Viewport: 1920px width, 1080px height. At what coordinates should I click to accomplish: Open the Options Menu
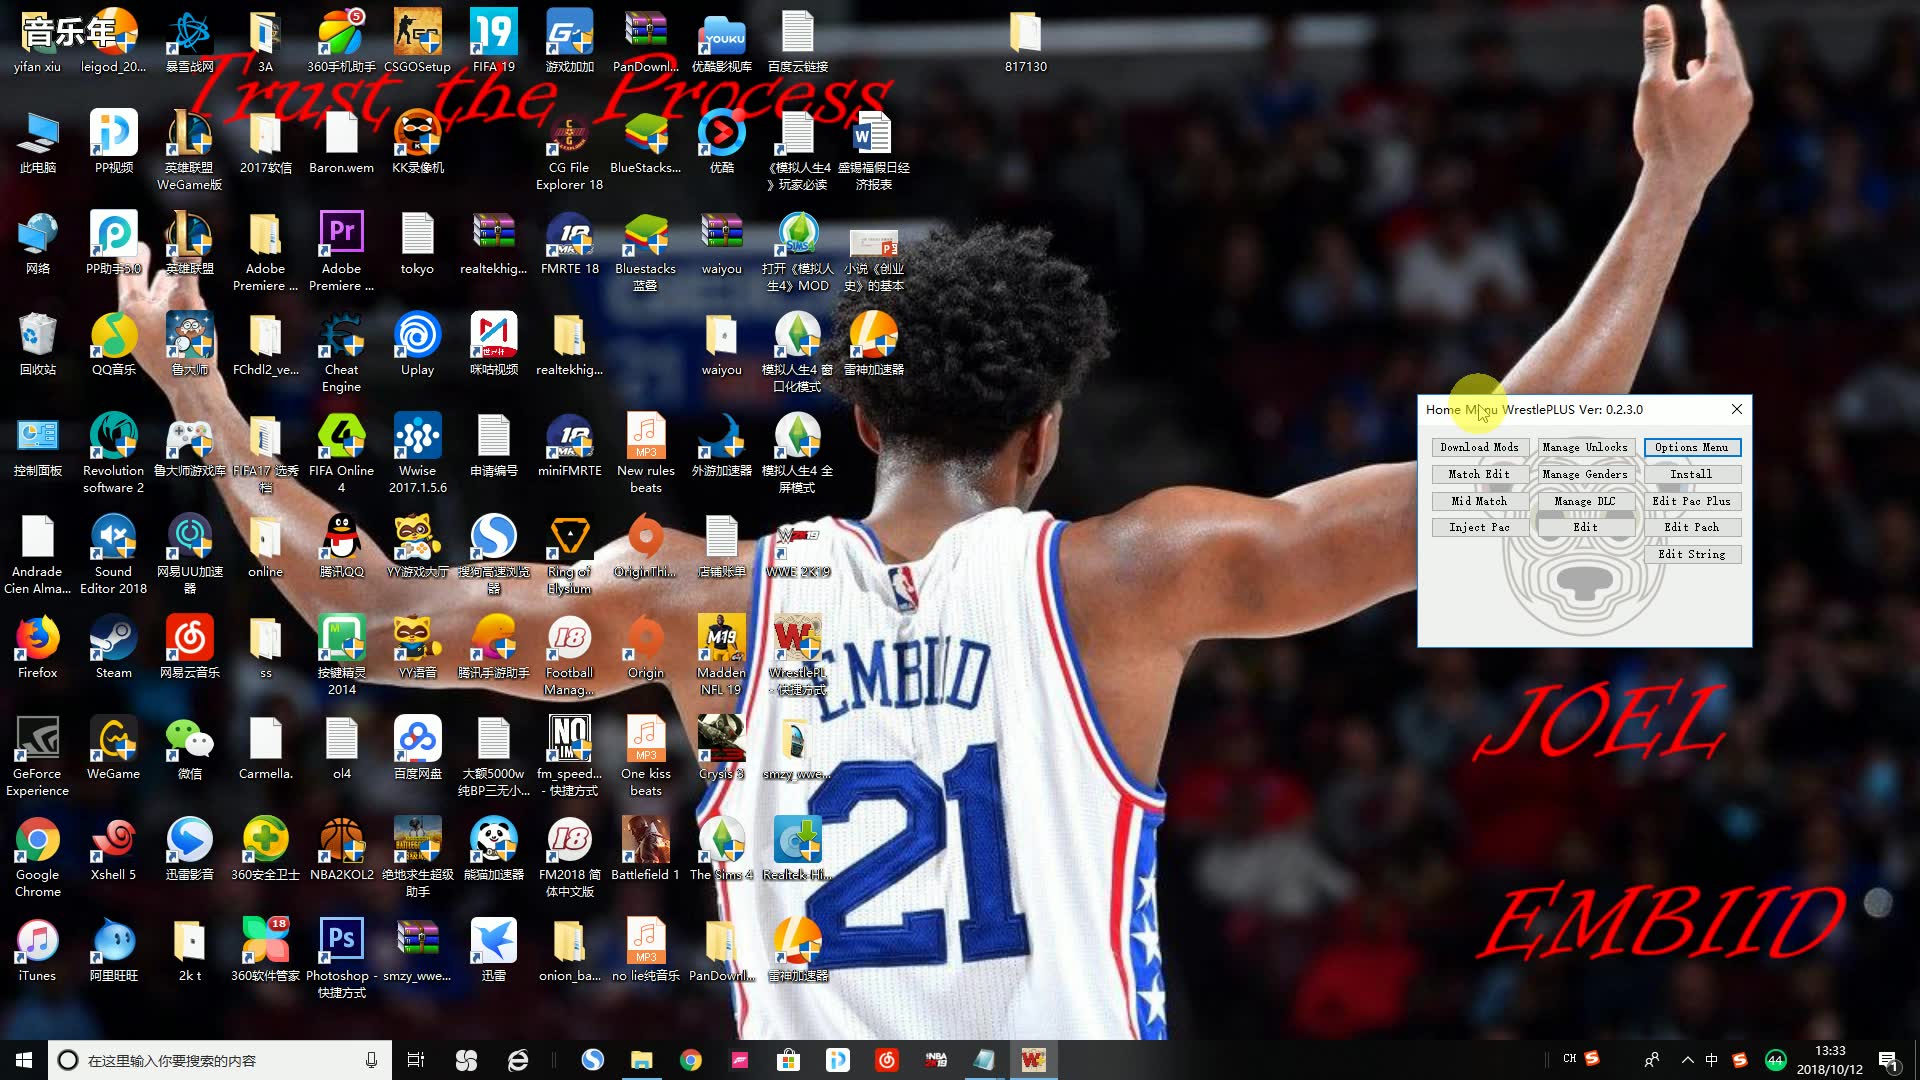tap(1691, 447)
